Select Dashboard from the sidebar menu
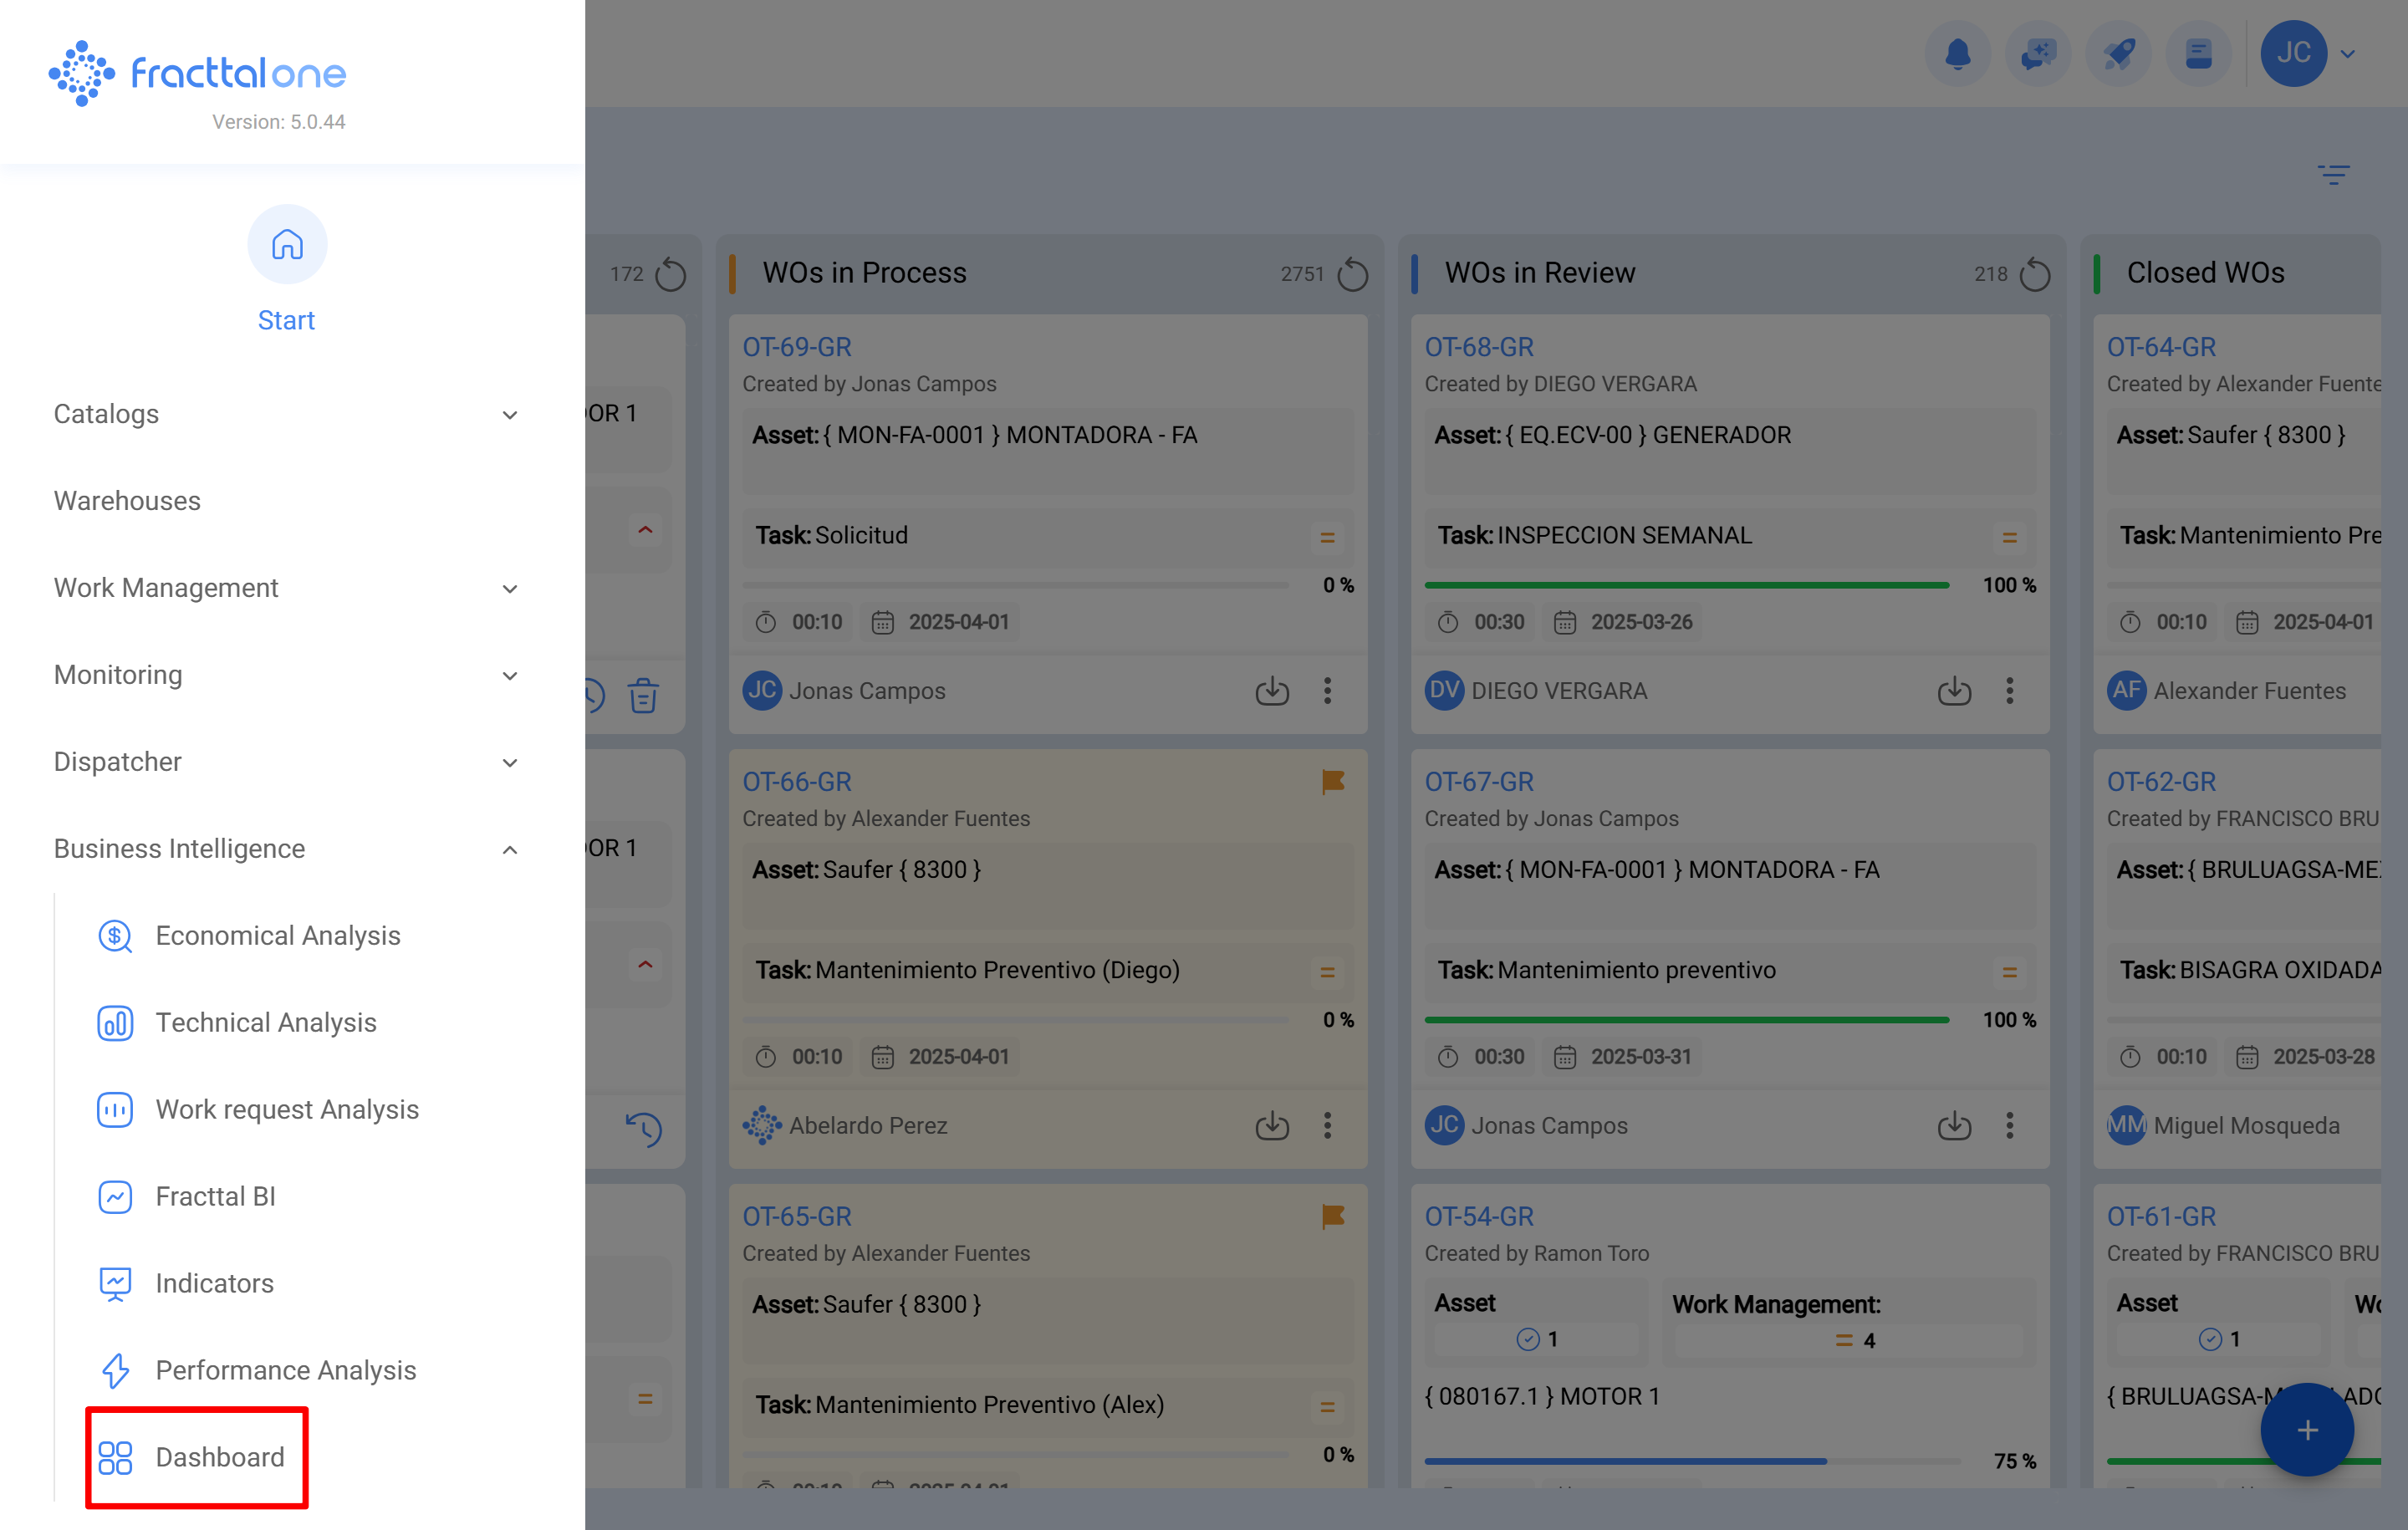Screen dimensions: 2408x1530 click(219, 1457)
